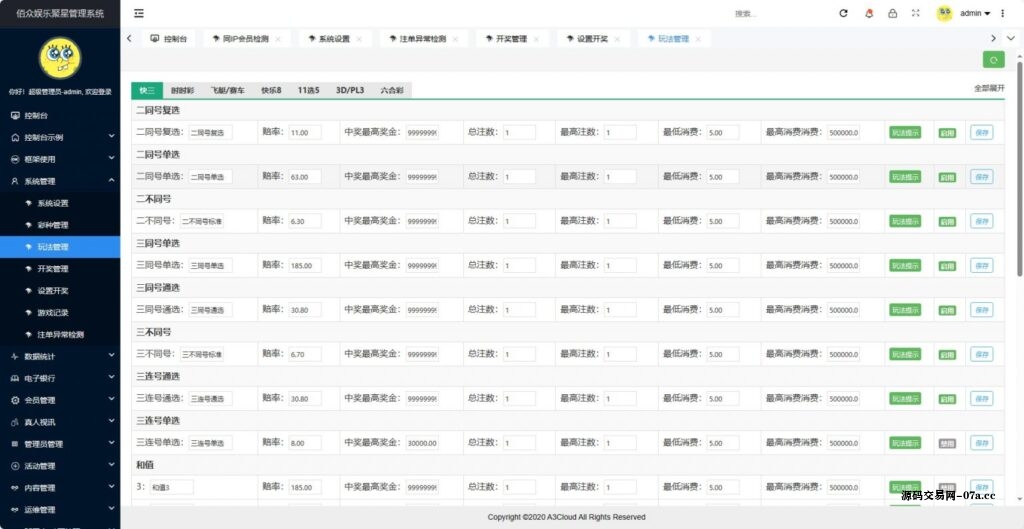The width and height of the screenshot is (1024, 529).
Task: Open 系统设置 in the sidebar submenu
Action: click(x=60, y=203)
